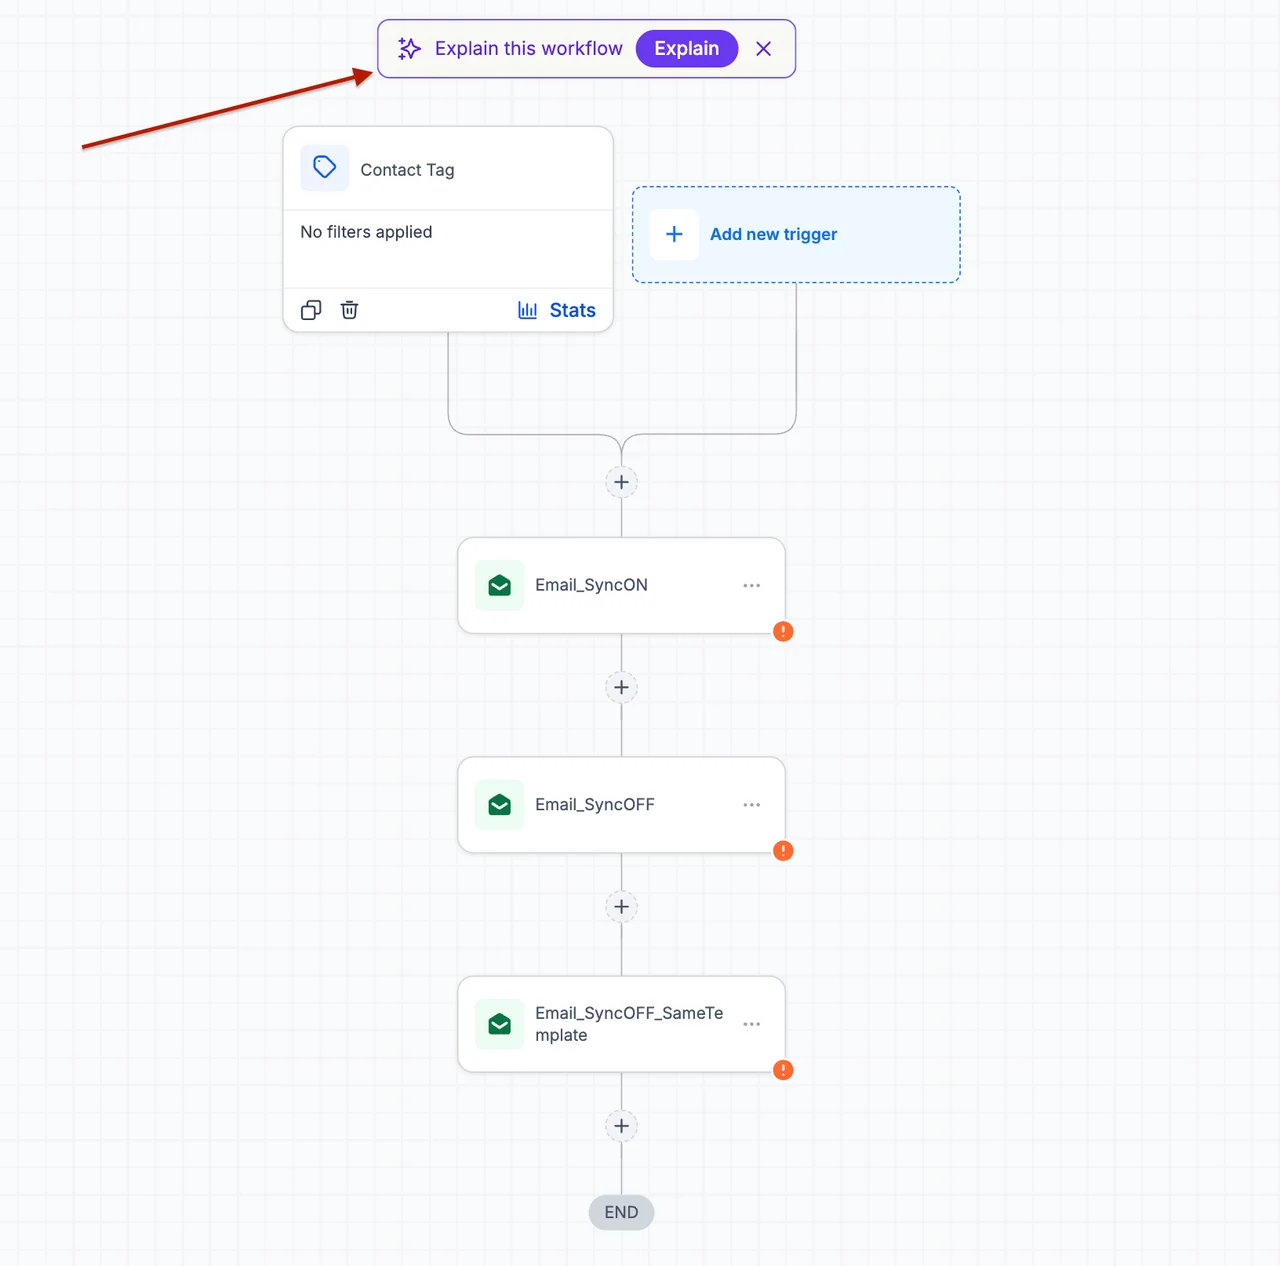Viewport: 1280px width, 1266px height.
Task: Click the warning badge on Email_SyncON
Action: tap(783, 631)
